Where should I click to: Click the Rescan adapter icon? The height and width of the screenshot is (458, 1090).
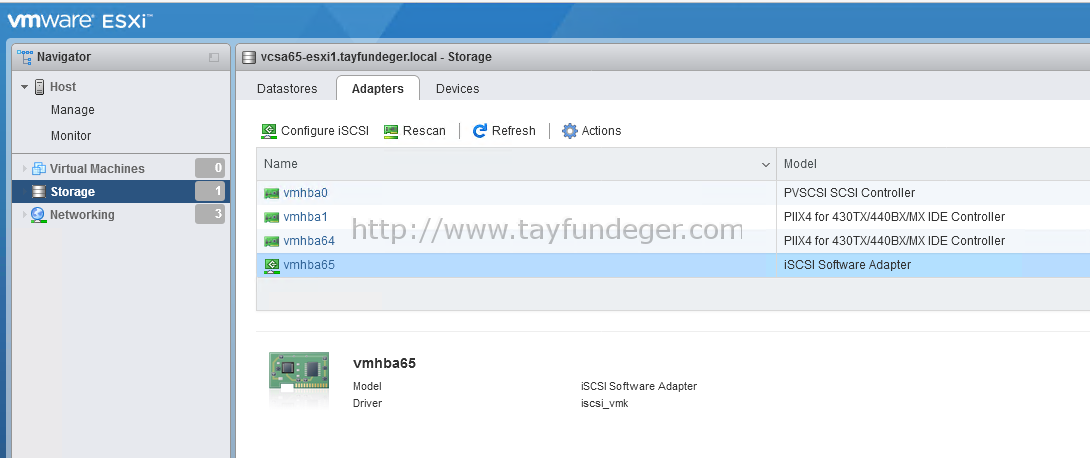[x=391, y=131]
